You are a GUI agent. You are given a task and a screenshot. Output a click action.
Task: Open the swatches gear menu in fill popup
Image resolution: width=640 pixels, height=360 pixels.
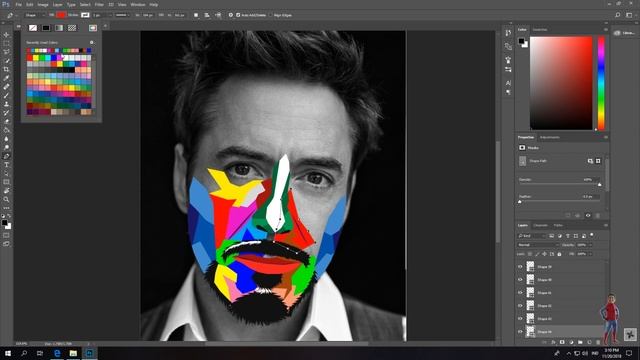tap(91, 42)
